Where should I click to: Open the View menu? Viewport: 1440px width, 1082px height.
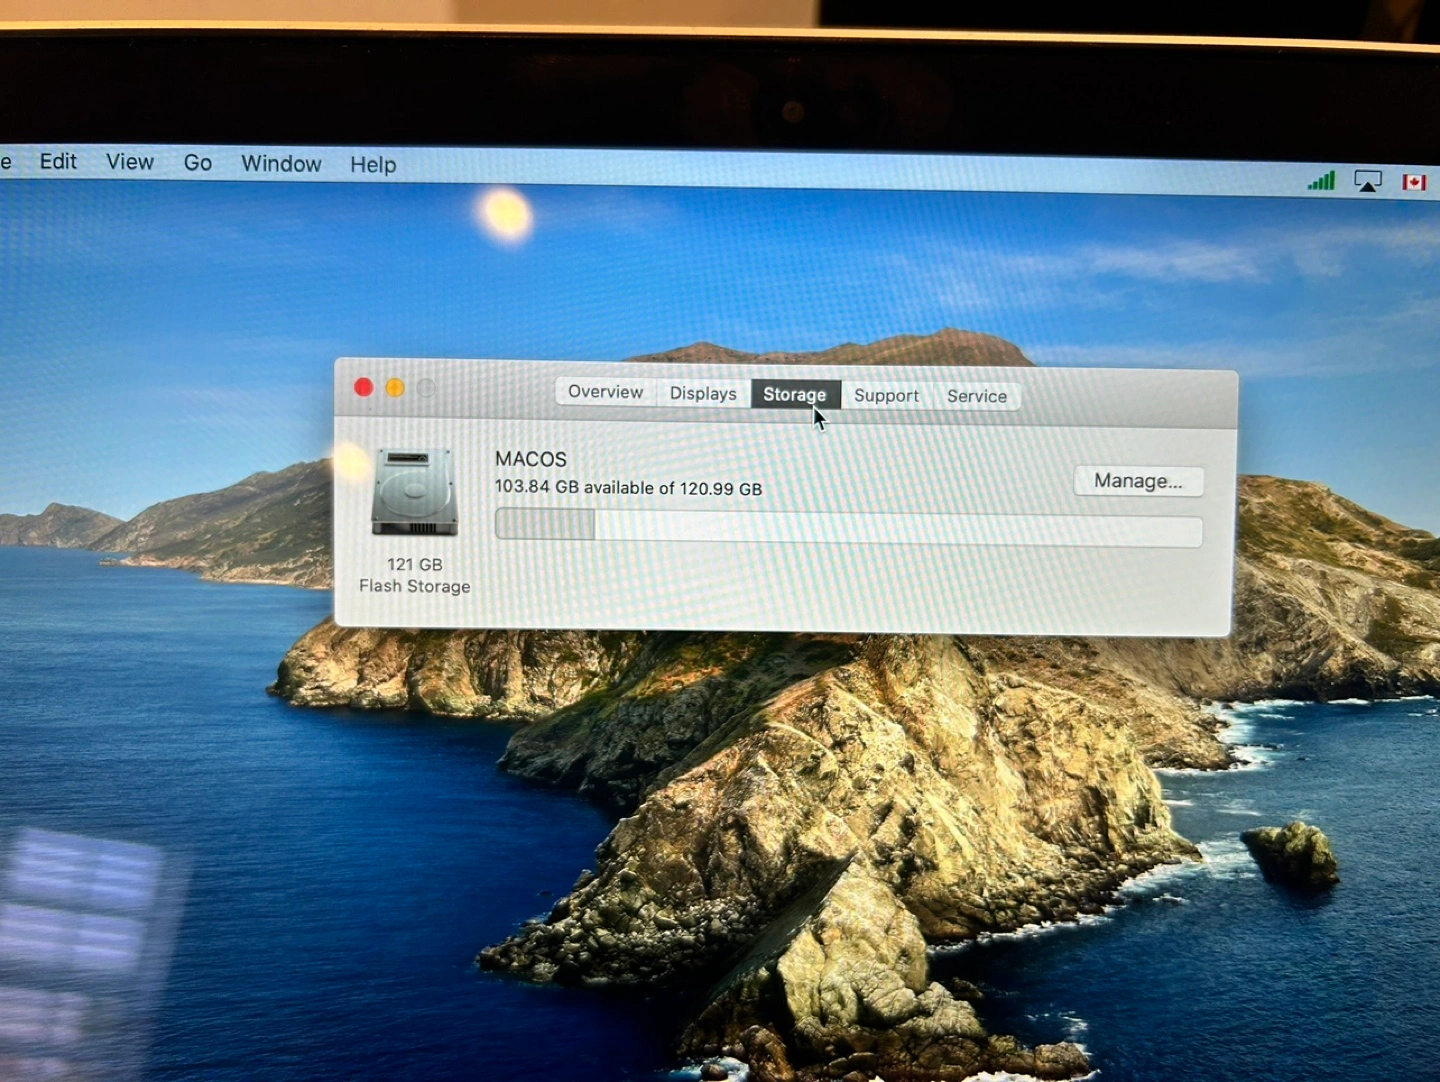pyautogui.click(x=130, y=162)
